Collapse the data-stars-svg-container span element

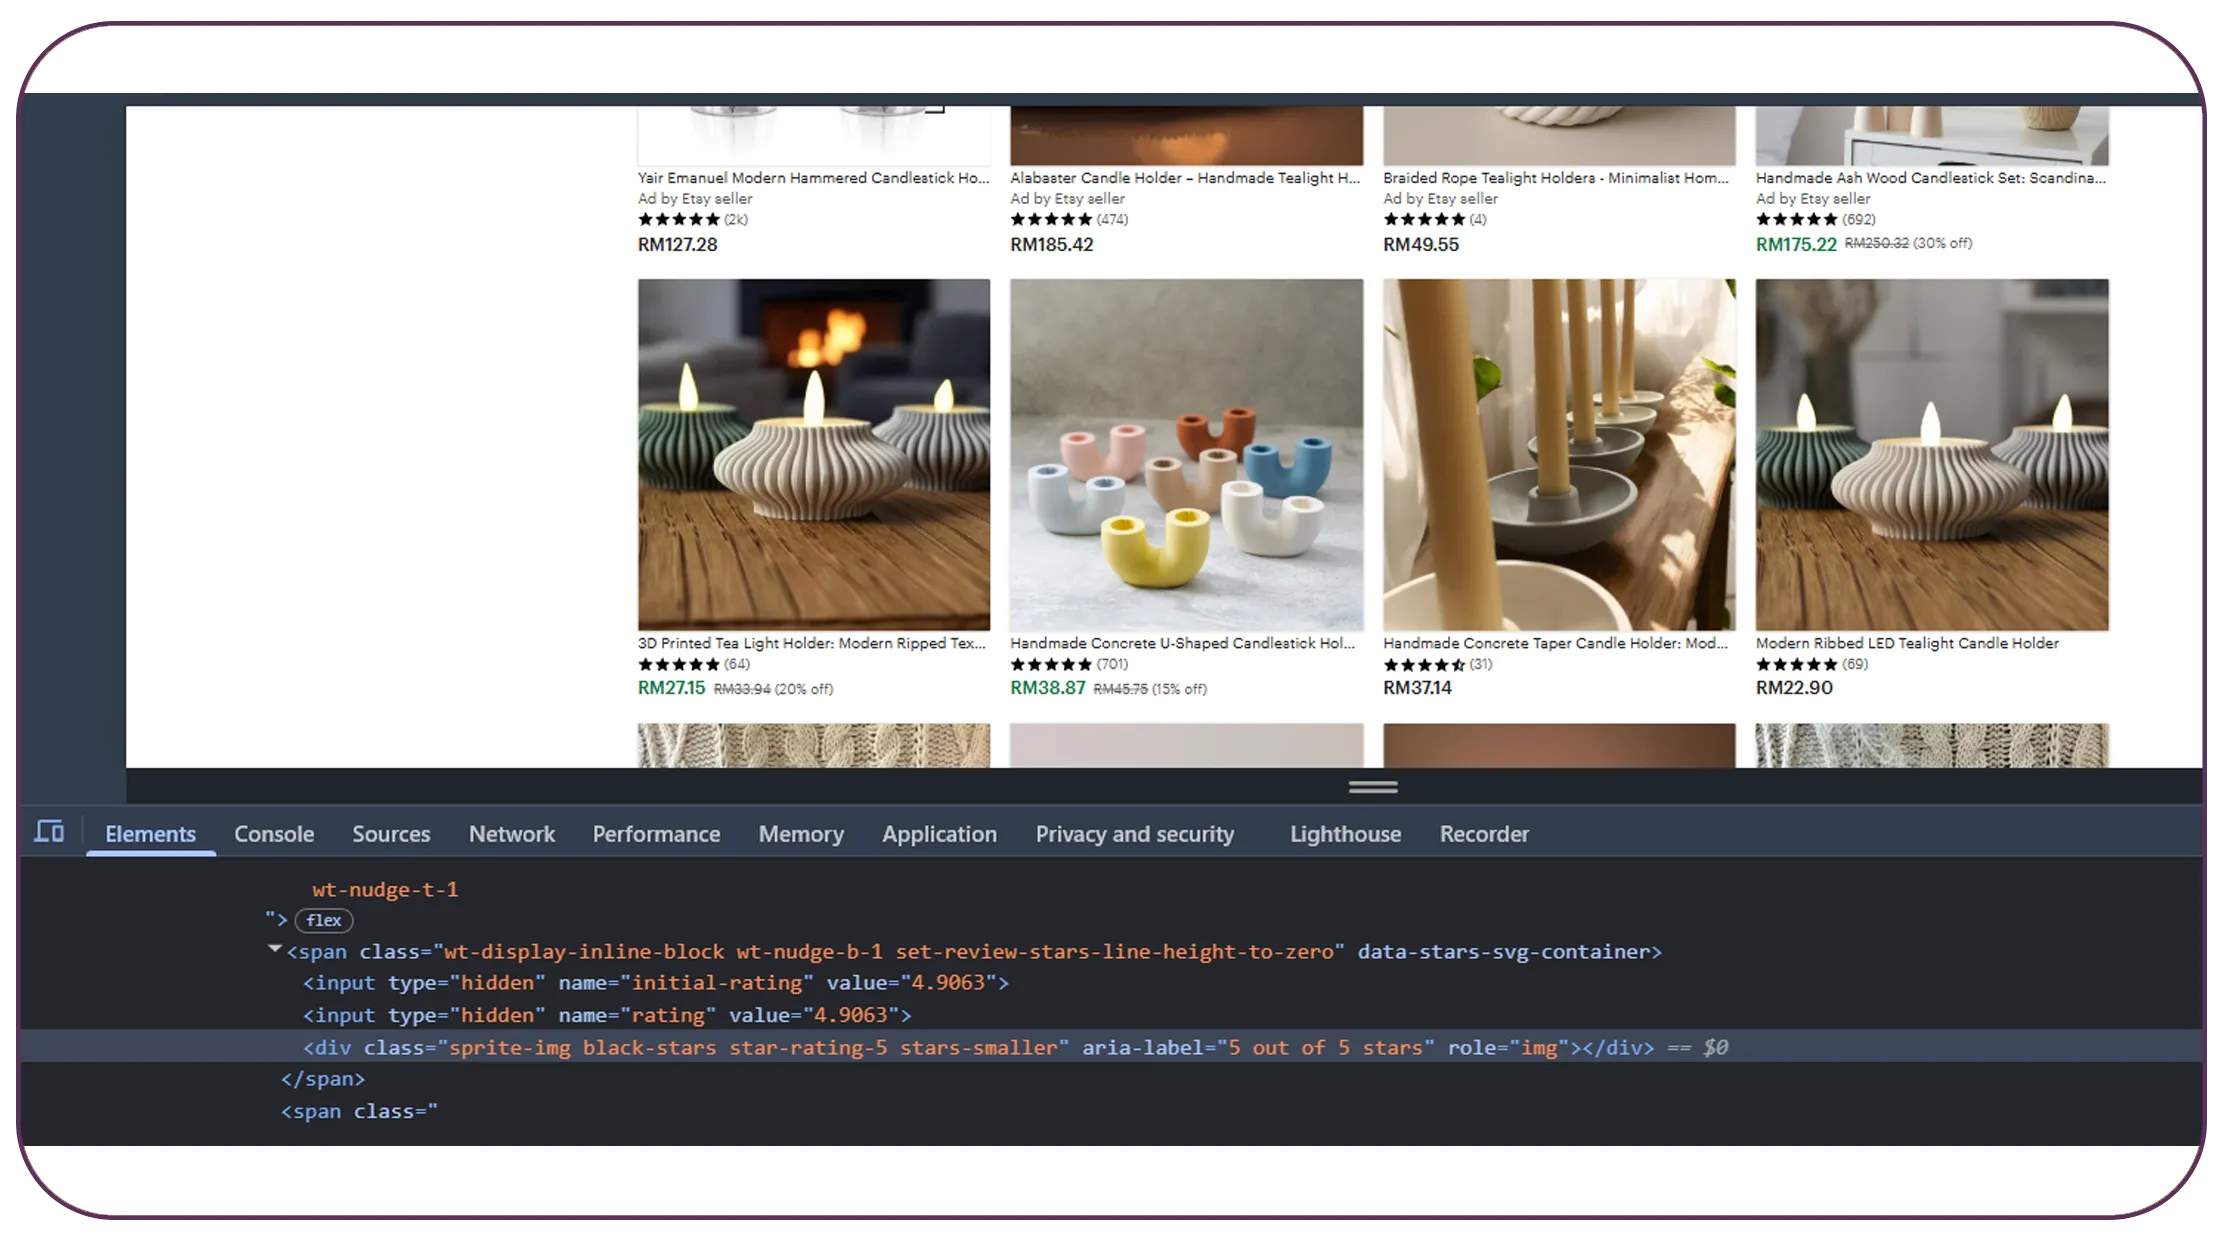[273, 950]
